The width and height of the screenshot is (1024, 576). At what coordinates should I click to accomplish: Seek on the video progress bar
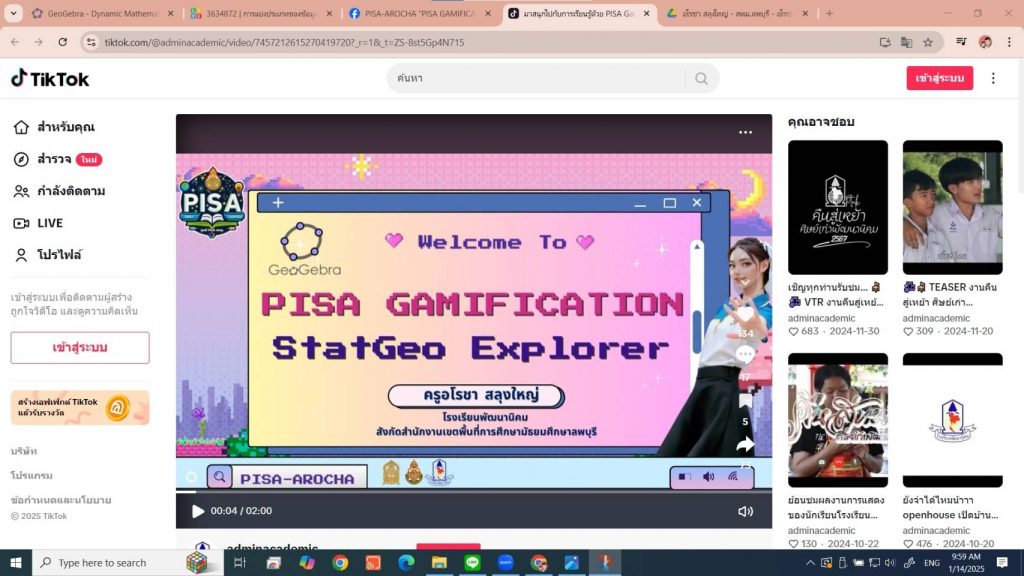tap(473, 492)
